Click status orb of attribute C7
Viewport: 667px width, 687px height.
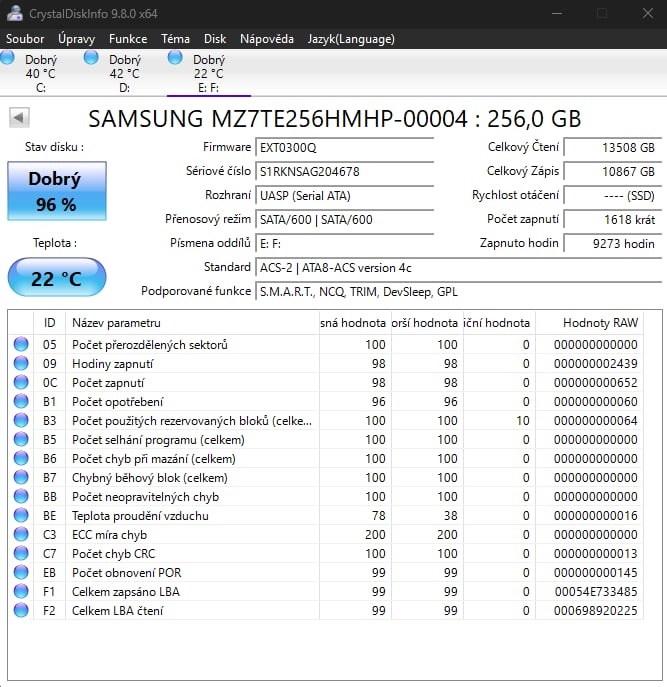[21, 553]
